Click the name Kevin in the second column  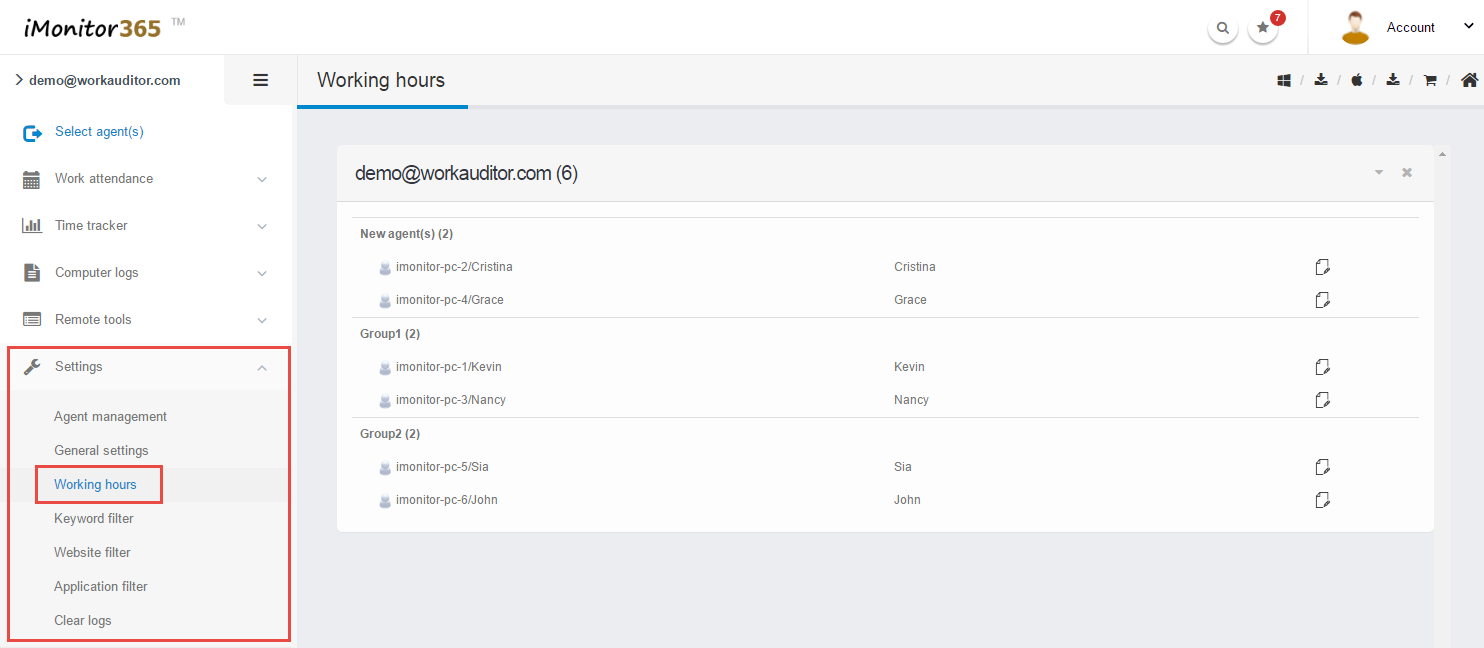coord(909,367)
